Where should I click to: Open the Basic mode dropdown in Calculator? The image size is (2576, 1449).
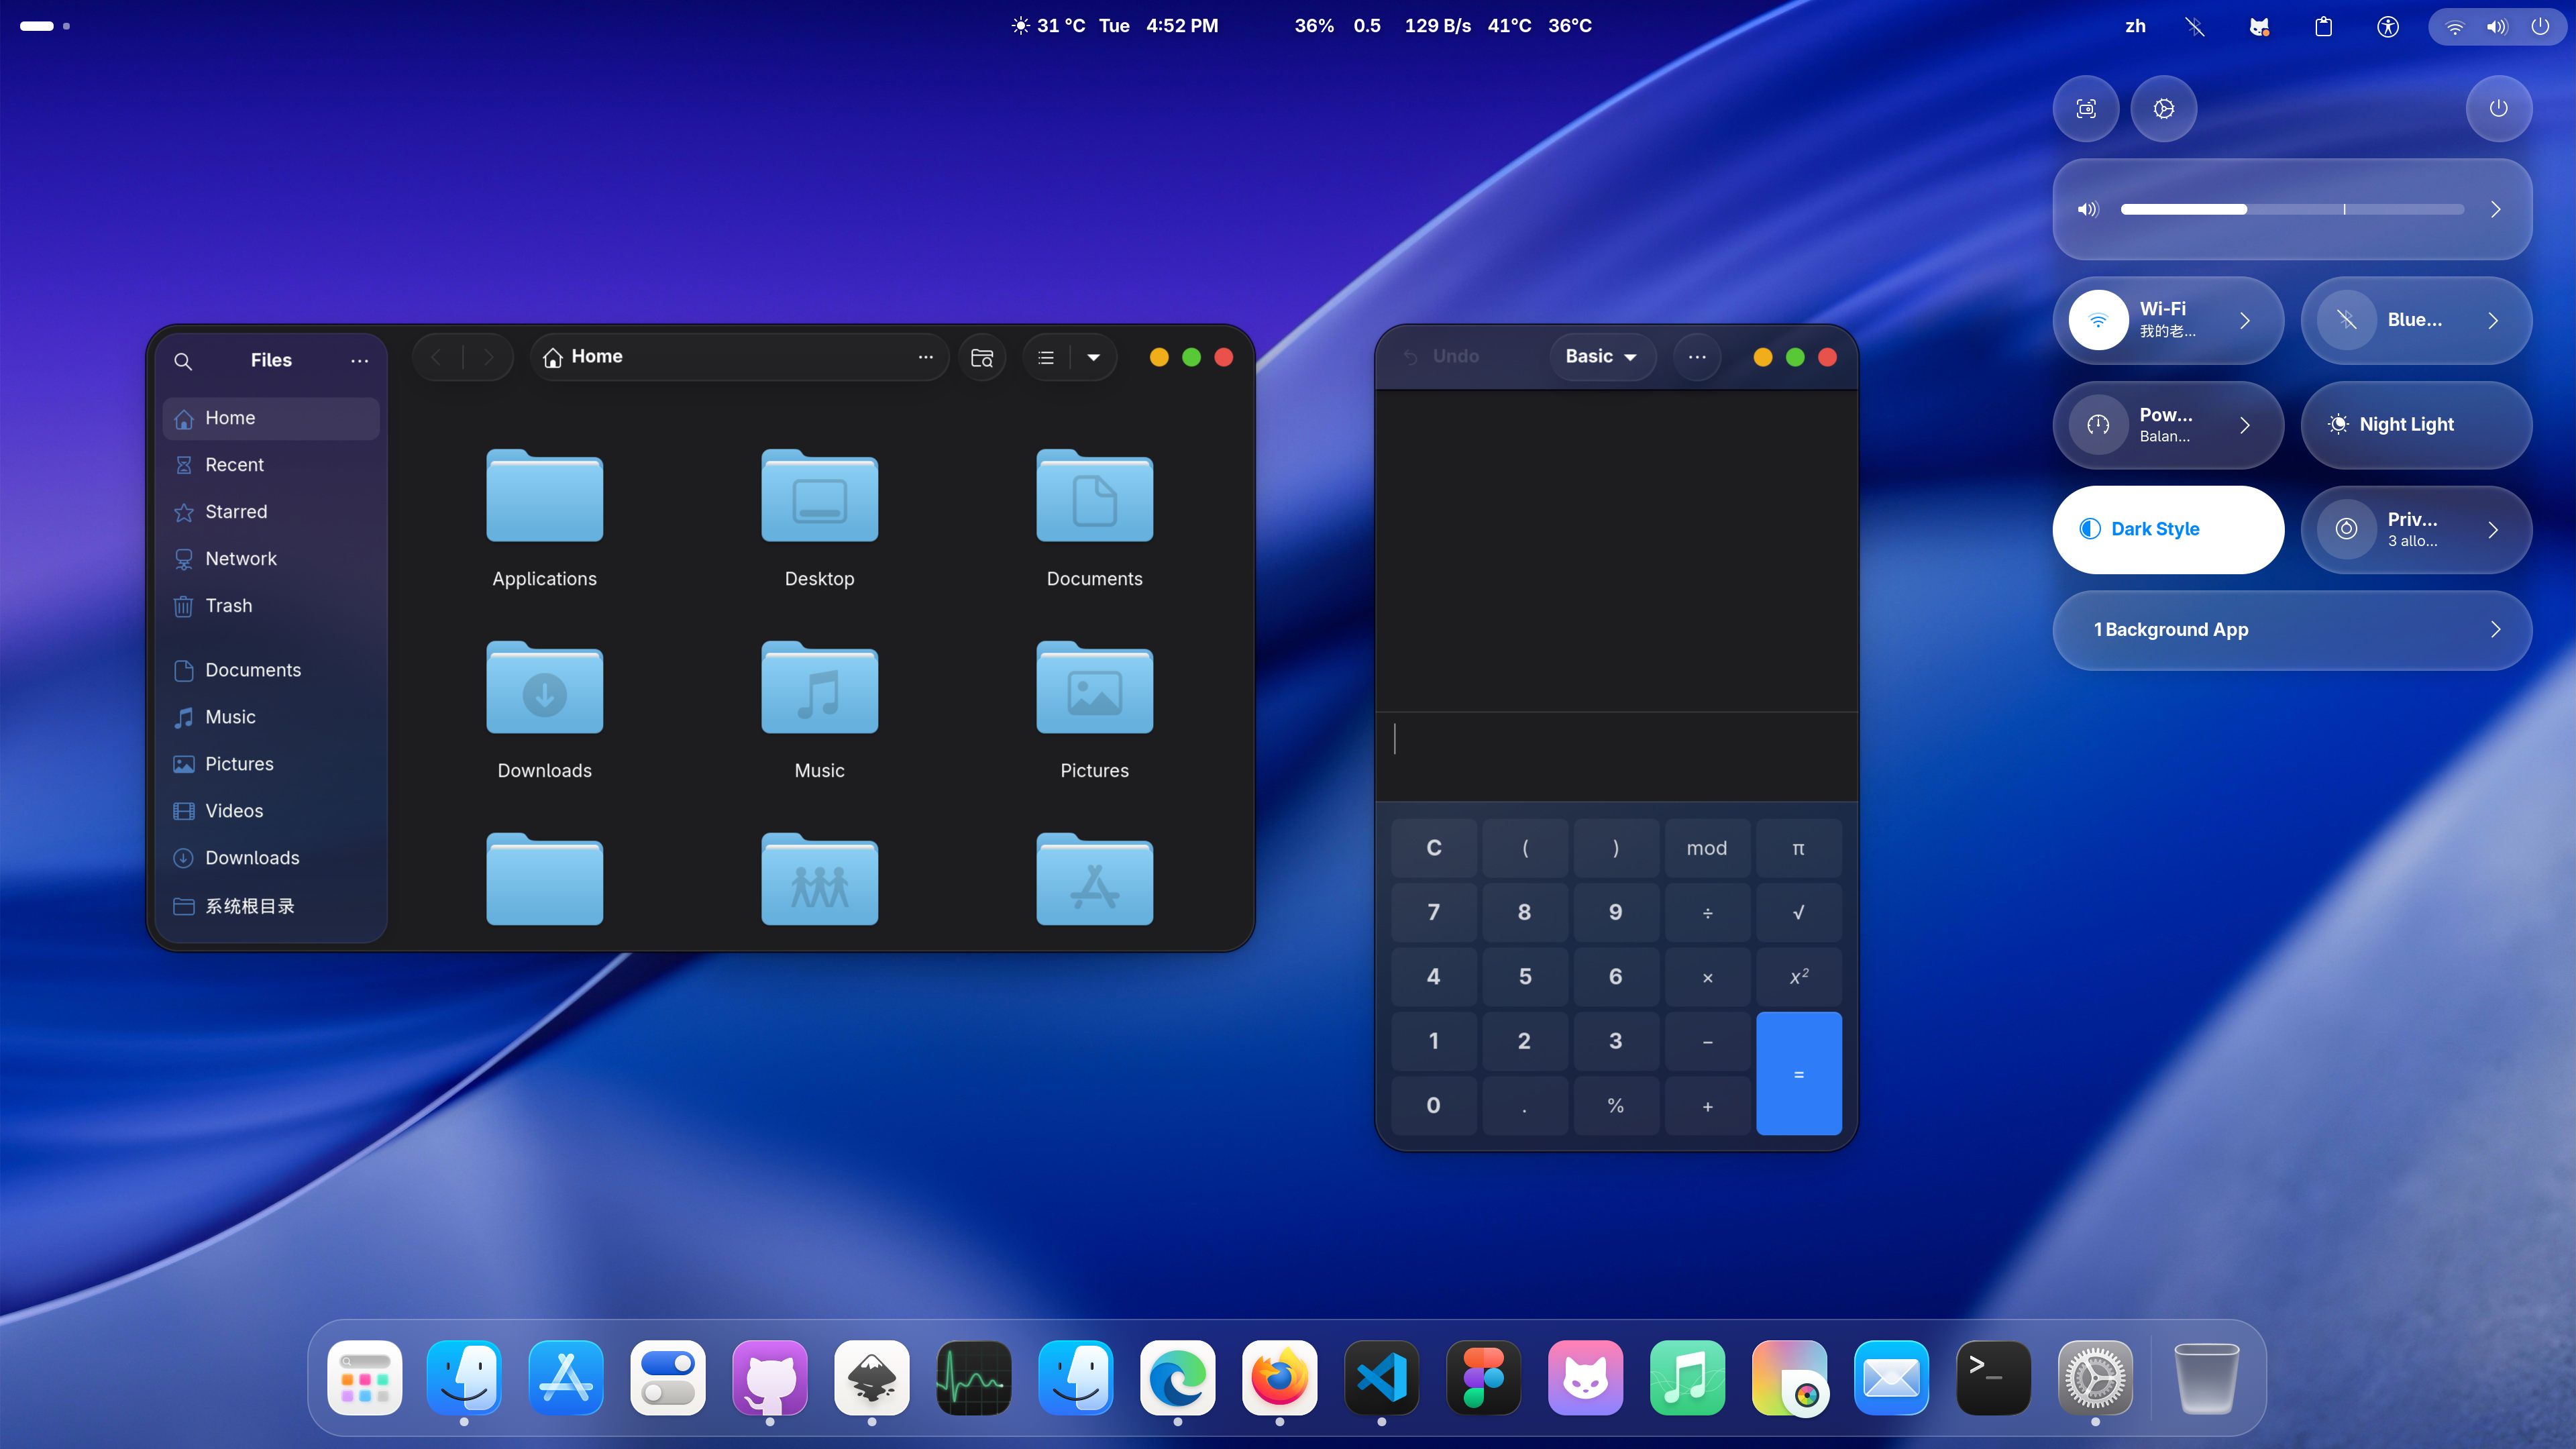(1601, 356)
